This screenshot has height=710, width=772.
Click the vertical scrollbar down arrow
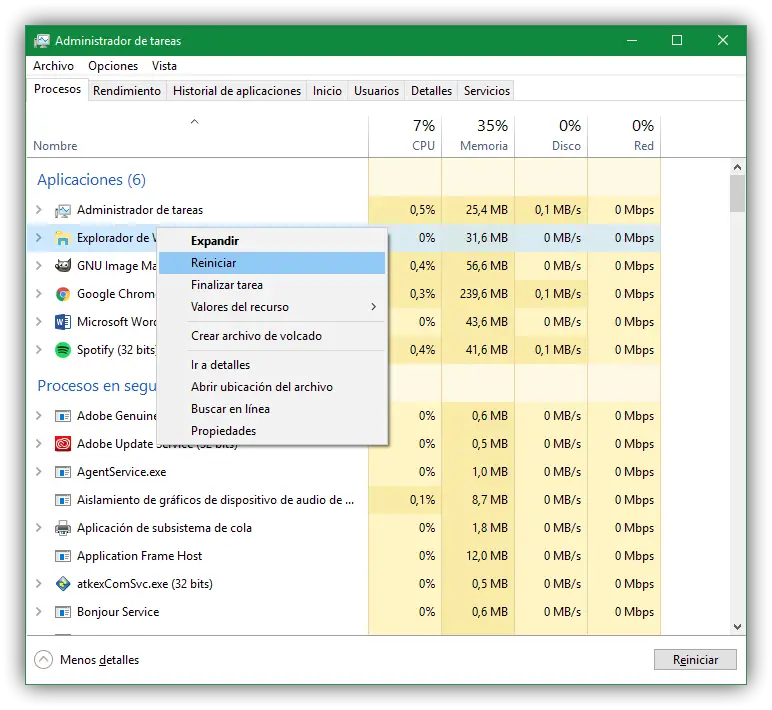click(x=737, y=626)
